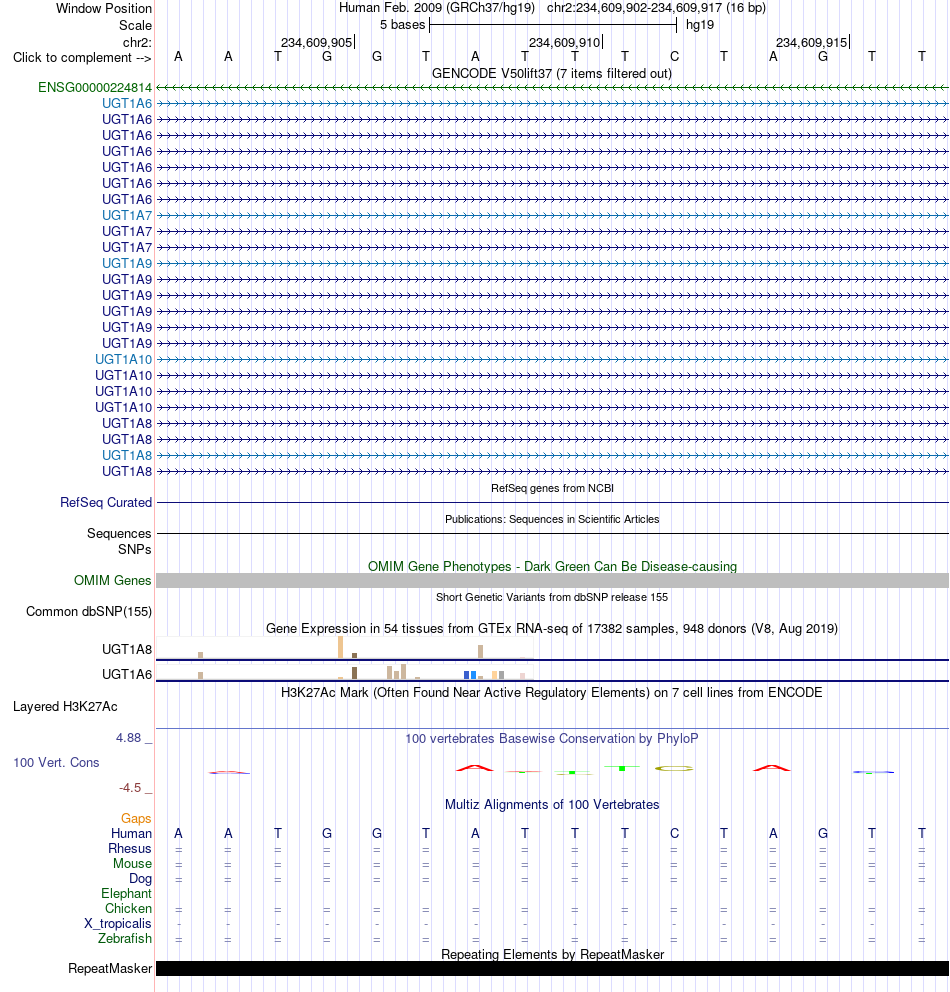Click the UGT1A6 GTEx expression bar chart
950x992 pixels.
pos(345,672)
